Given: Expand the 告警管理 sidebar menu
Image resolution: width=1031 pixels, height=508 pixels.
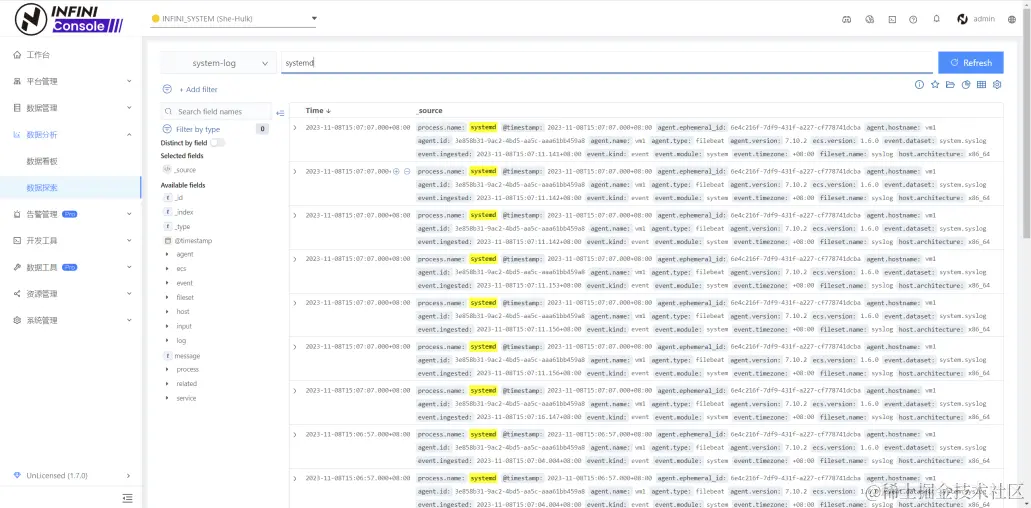Looking at the screenshot, I should click(x=71, y=214).
